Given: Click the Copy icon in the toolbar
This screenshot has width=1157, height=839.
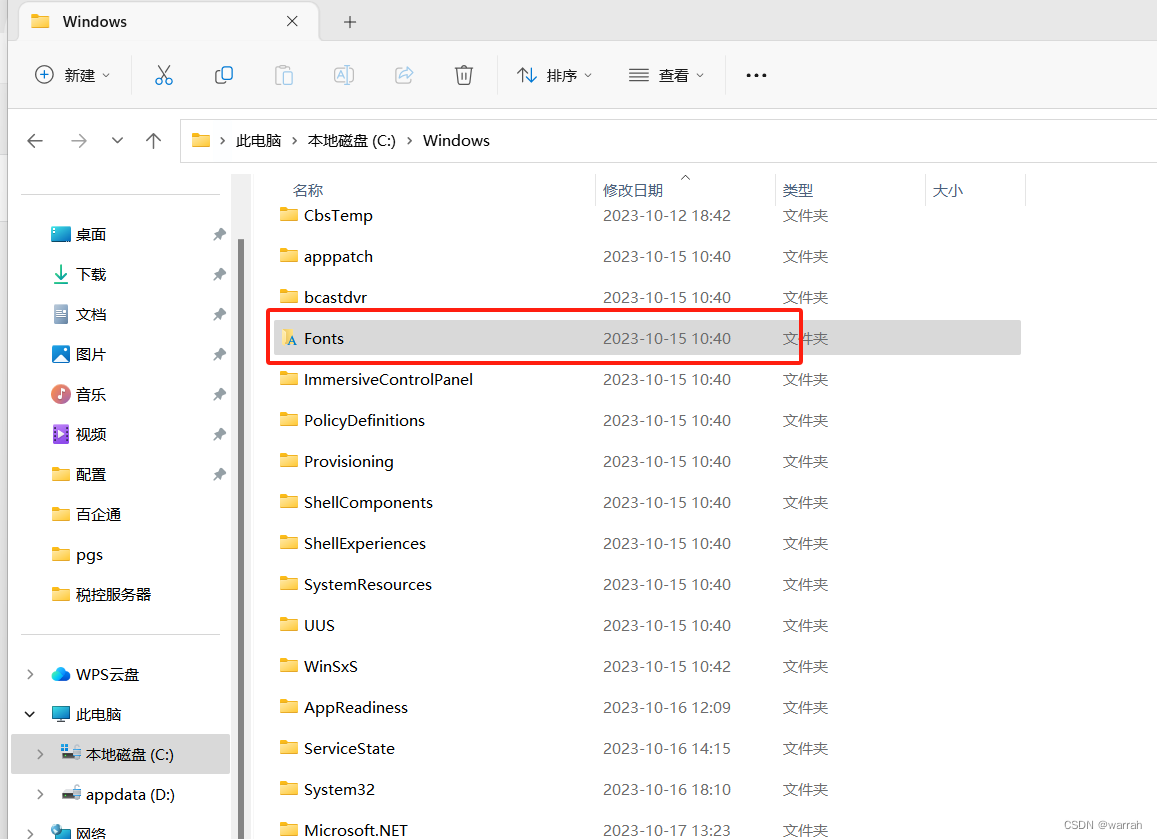Looking at the screenshot, I should [223, 74].
